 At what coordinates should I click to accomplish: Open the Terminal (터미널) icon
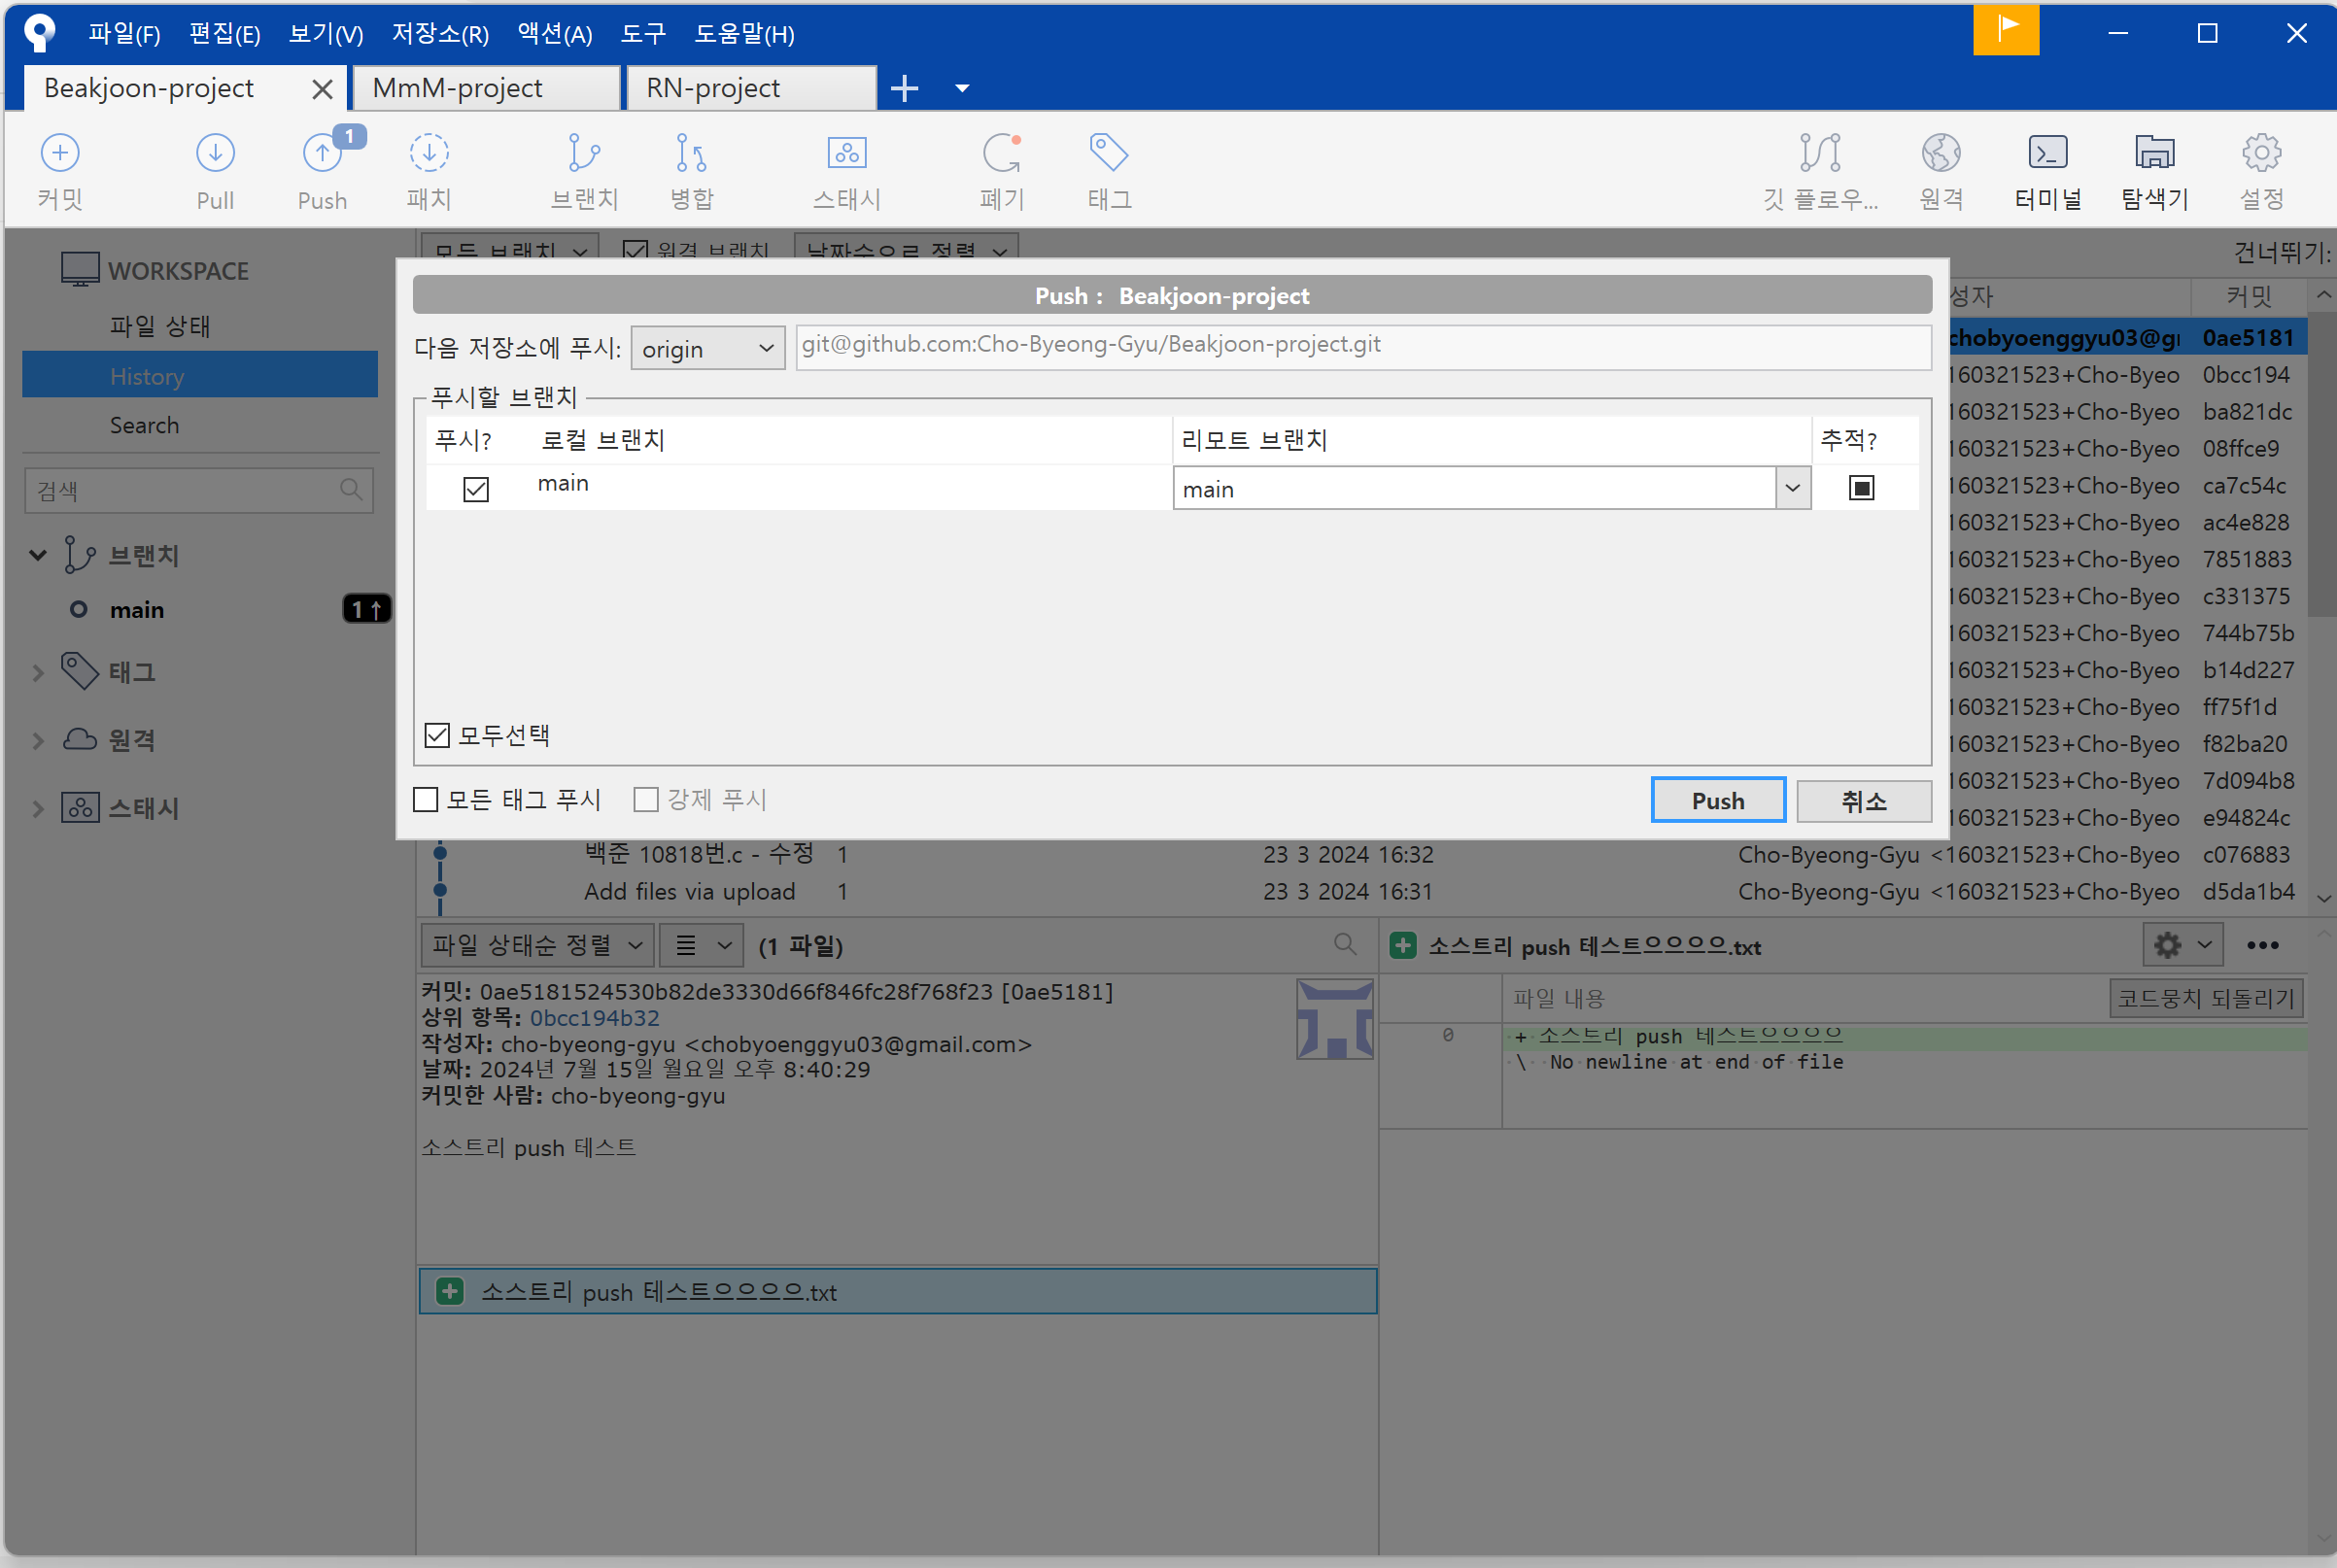(2047, 170)
